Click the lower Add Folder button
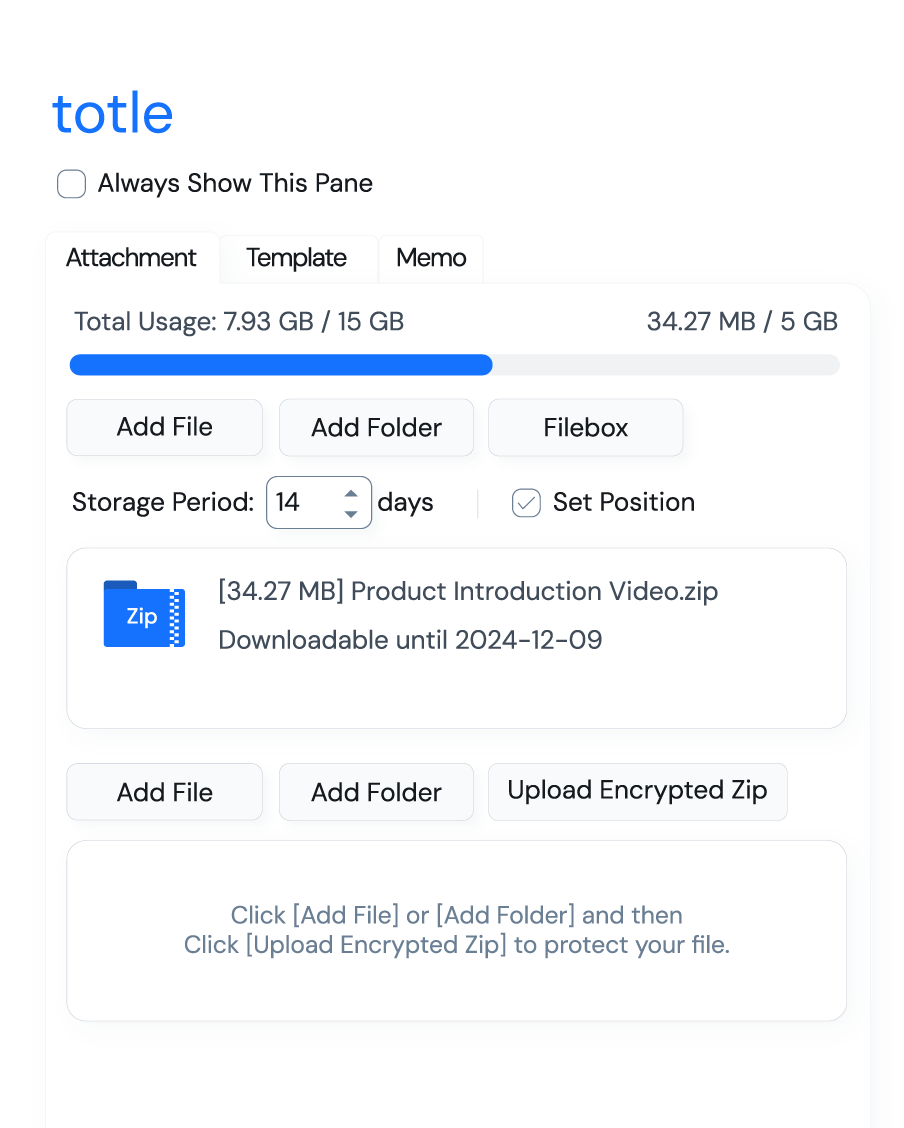This screenshot has width=904, height=1128. [x=376, y=793]
